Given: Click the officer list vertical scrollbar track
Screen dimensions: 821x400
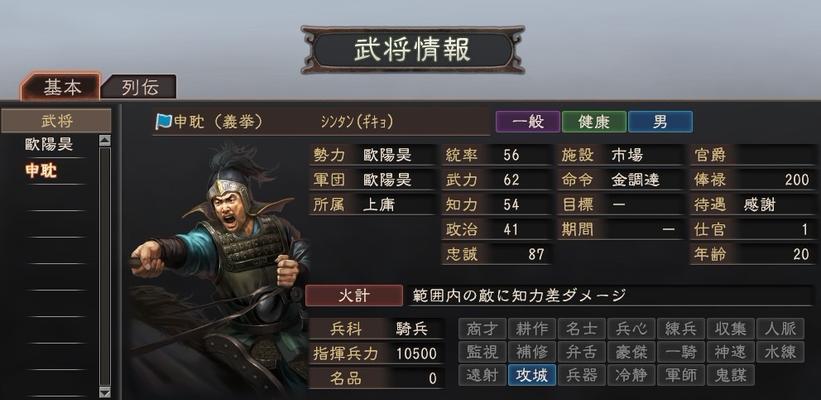Looking at the screenshot, I should click(x=105, y=266).
